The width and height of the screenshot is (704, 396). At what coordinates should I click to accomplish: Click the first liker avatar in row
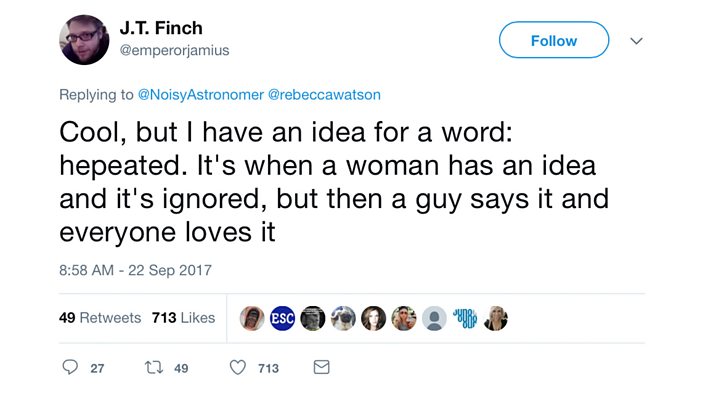(252, 318)
